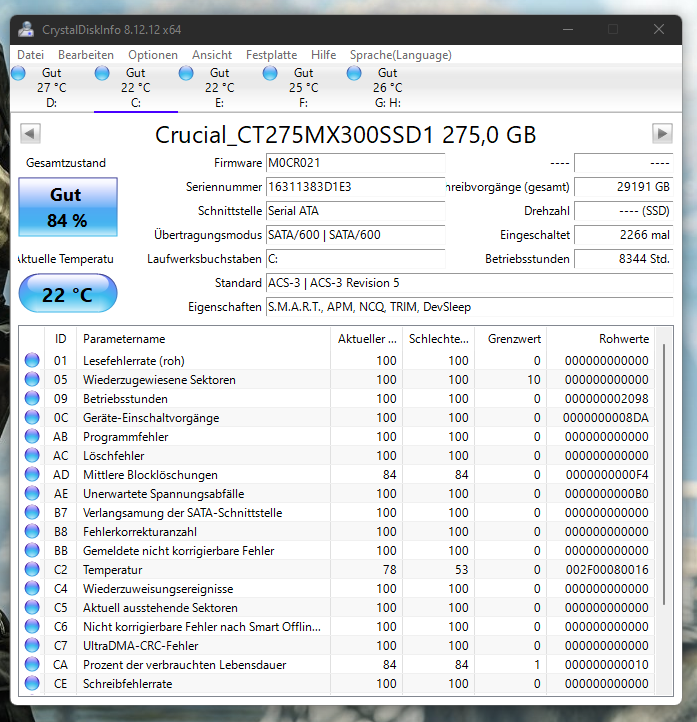Viewport: 697px width, 722px height.
Task: Click the CrystalDiskInfo title bar app icon
Action: [x=26, y=29]
